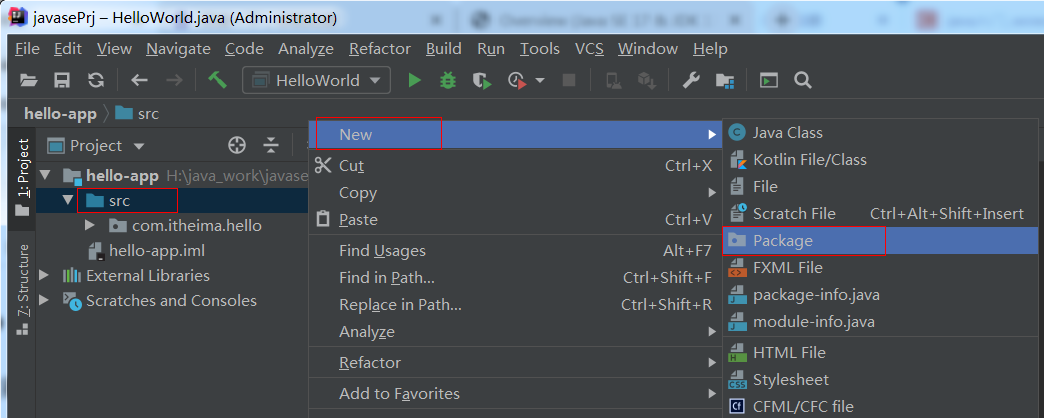1044x418 pixels.
Task: Expand External Libraries node
Action: 43,275
